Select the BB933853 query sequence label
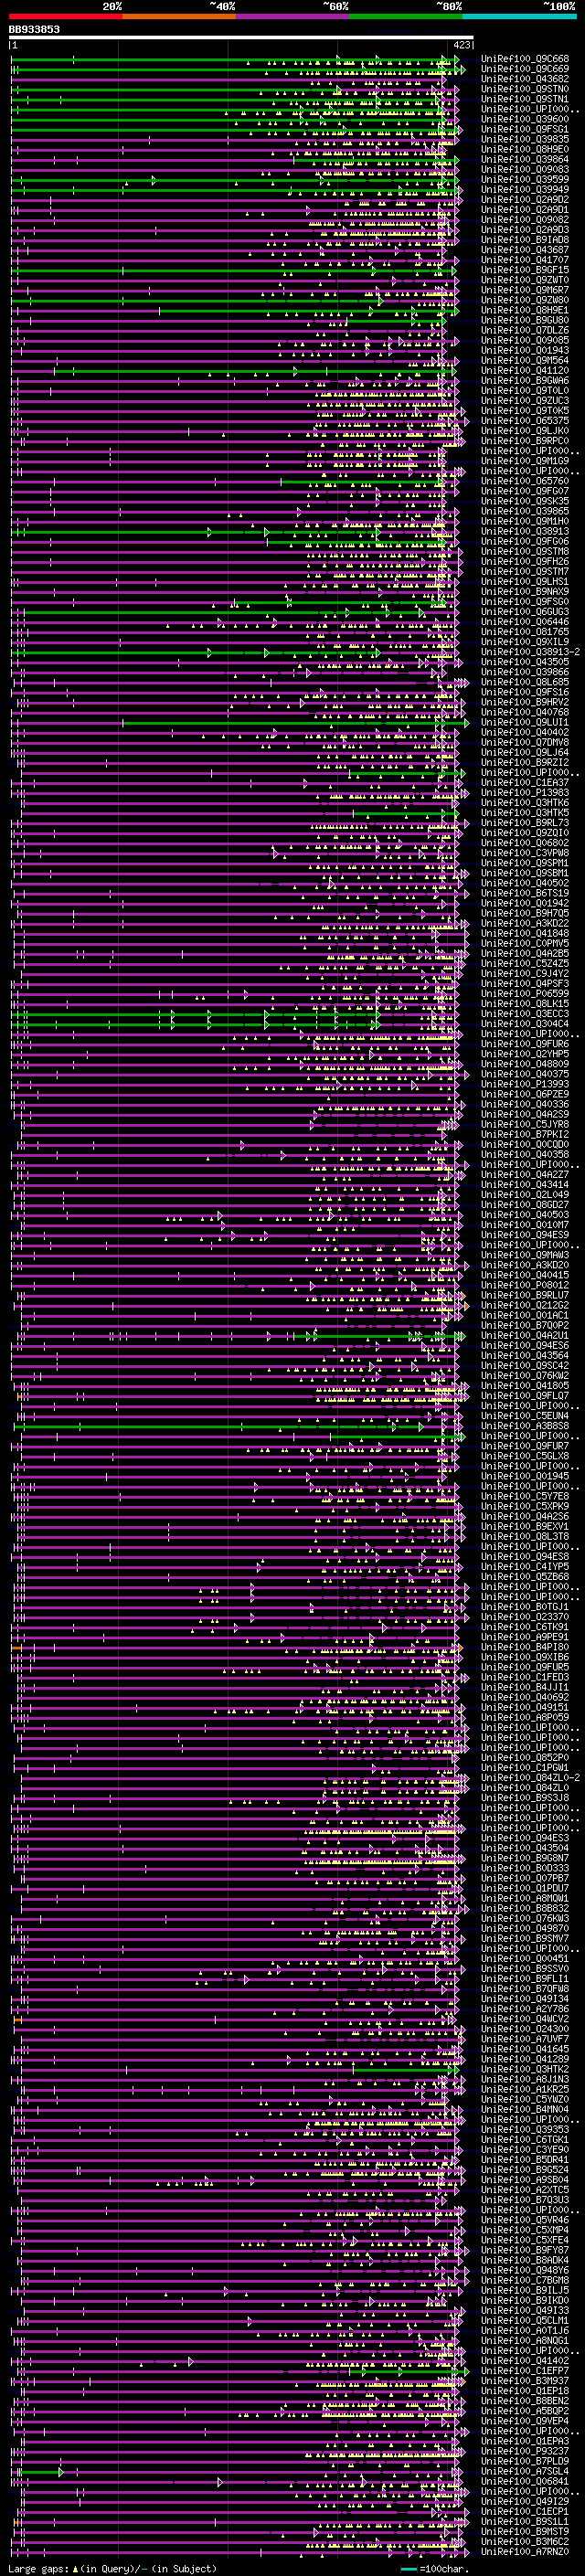 34,30
